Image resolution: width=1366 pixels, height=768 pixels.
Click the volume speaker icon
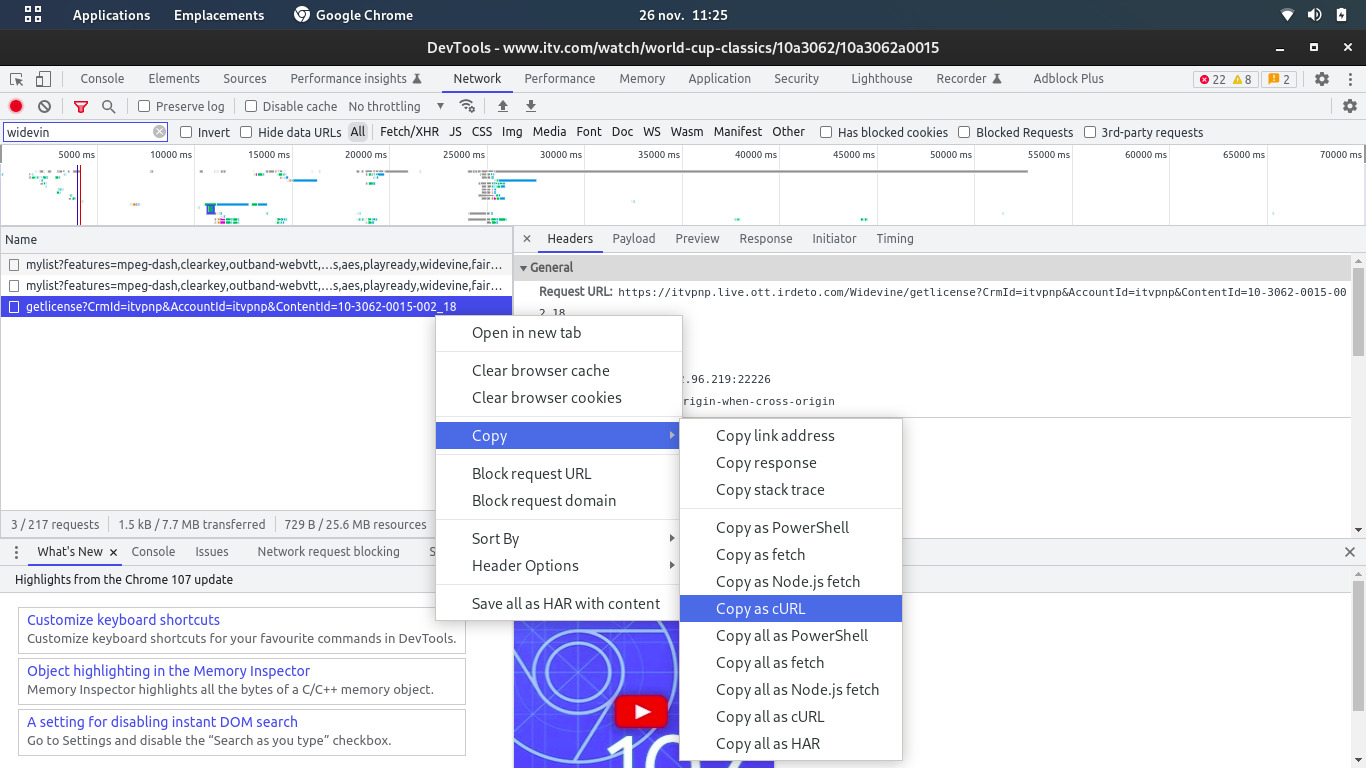point(1314,15)
